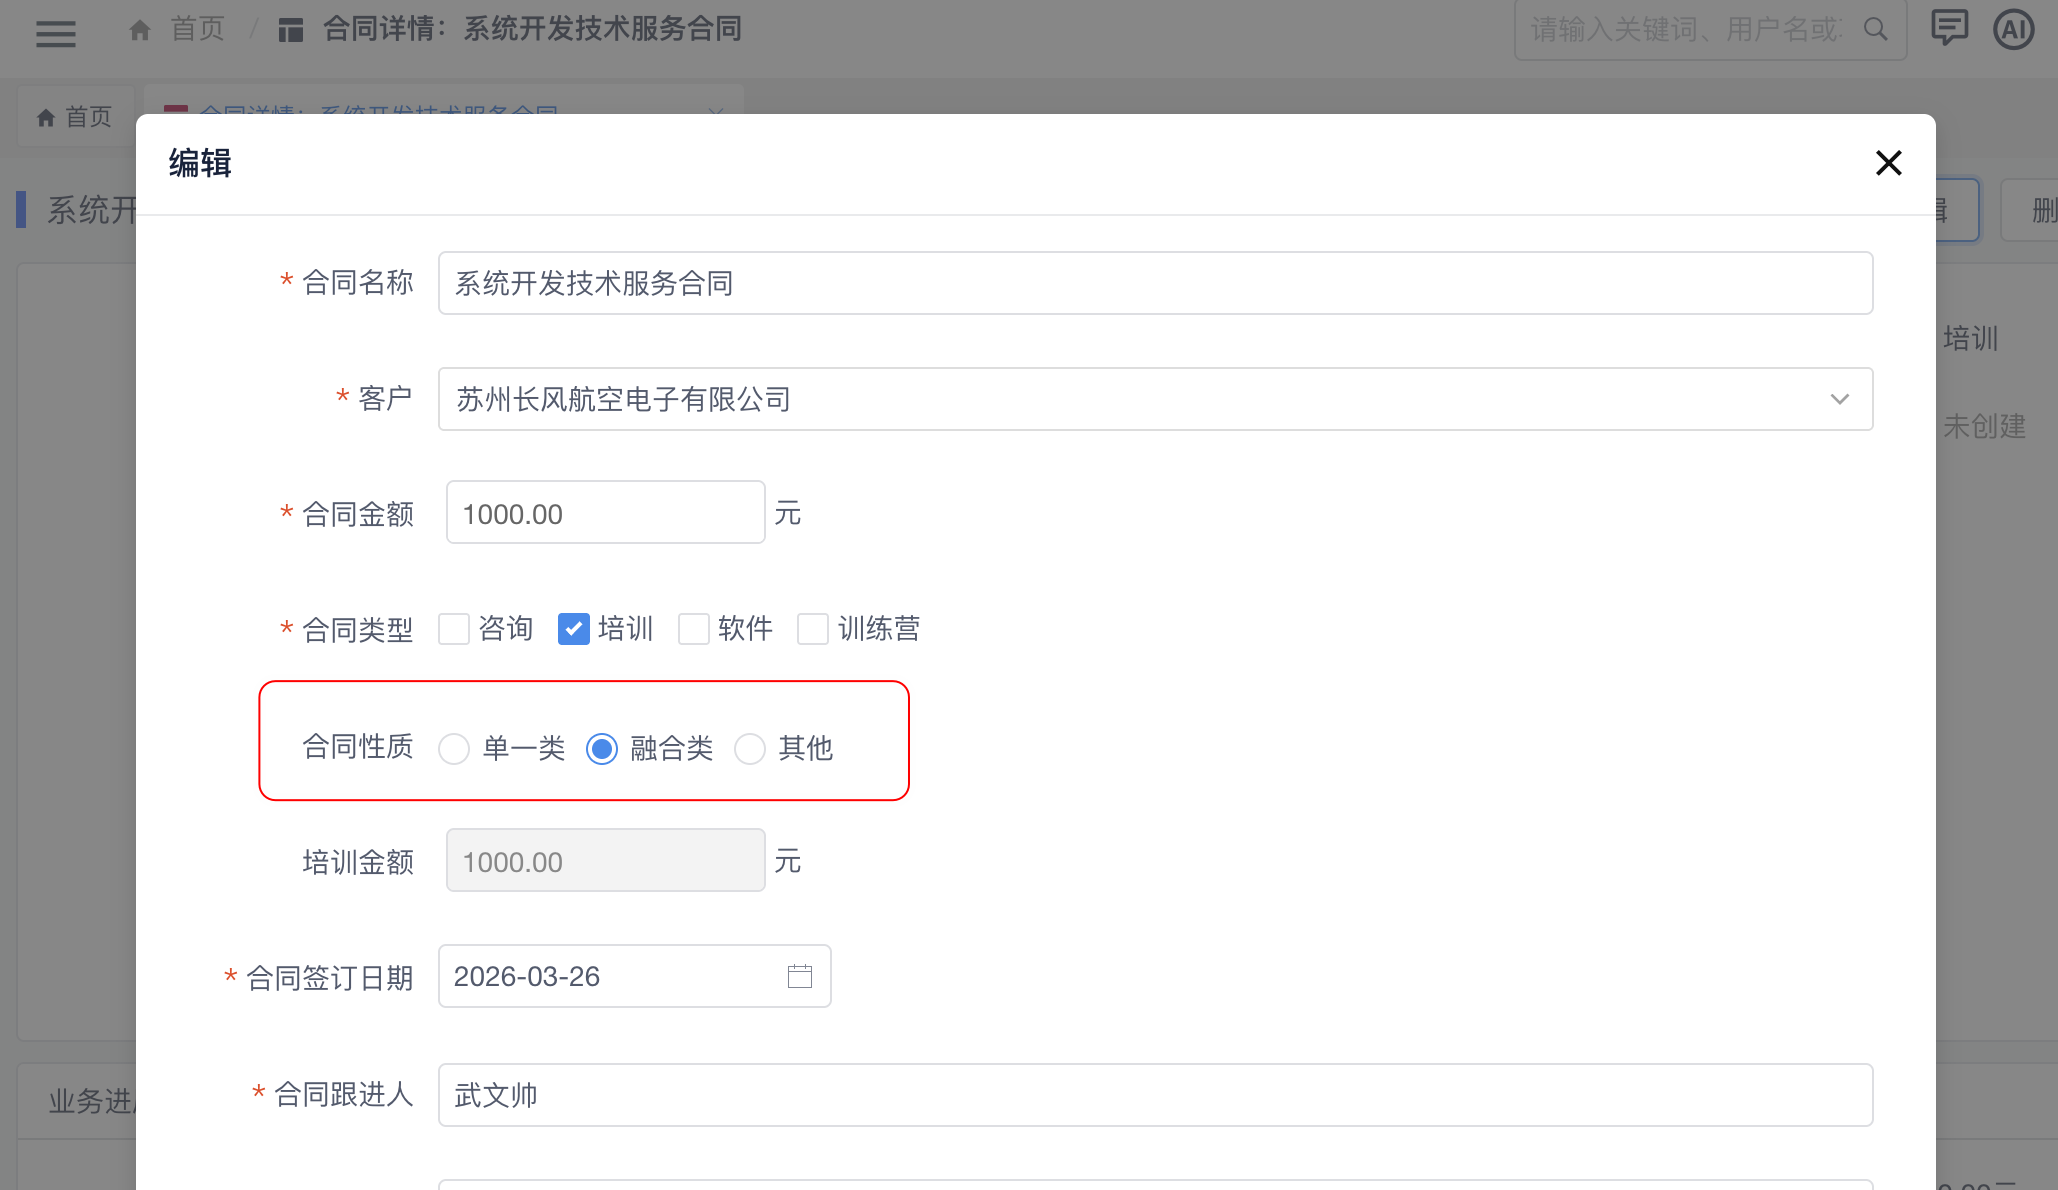This screenshot has height=1190, width=2058.
Task: Click the 合同名称 input field
Action: (x=1154, y=283)
